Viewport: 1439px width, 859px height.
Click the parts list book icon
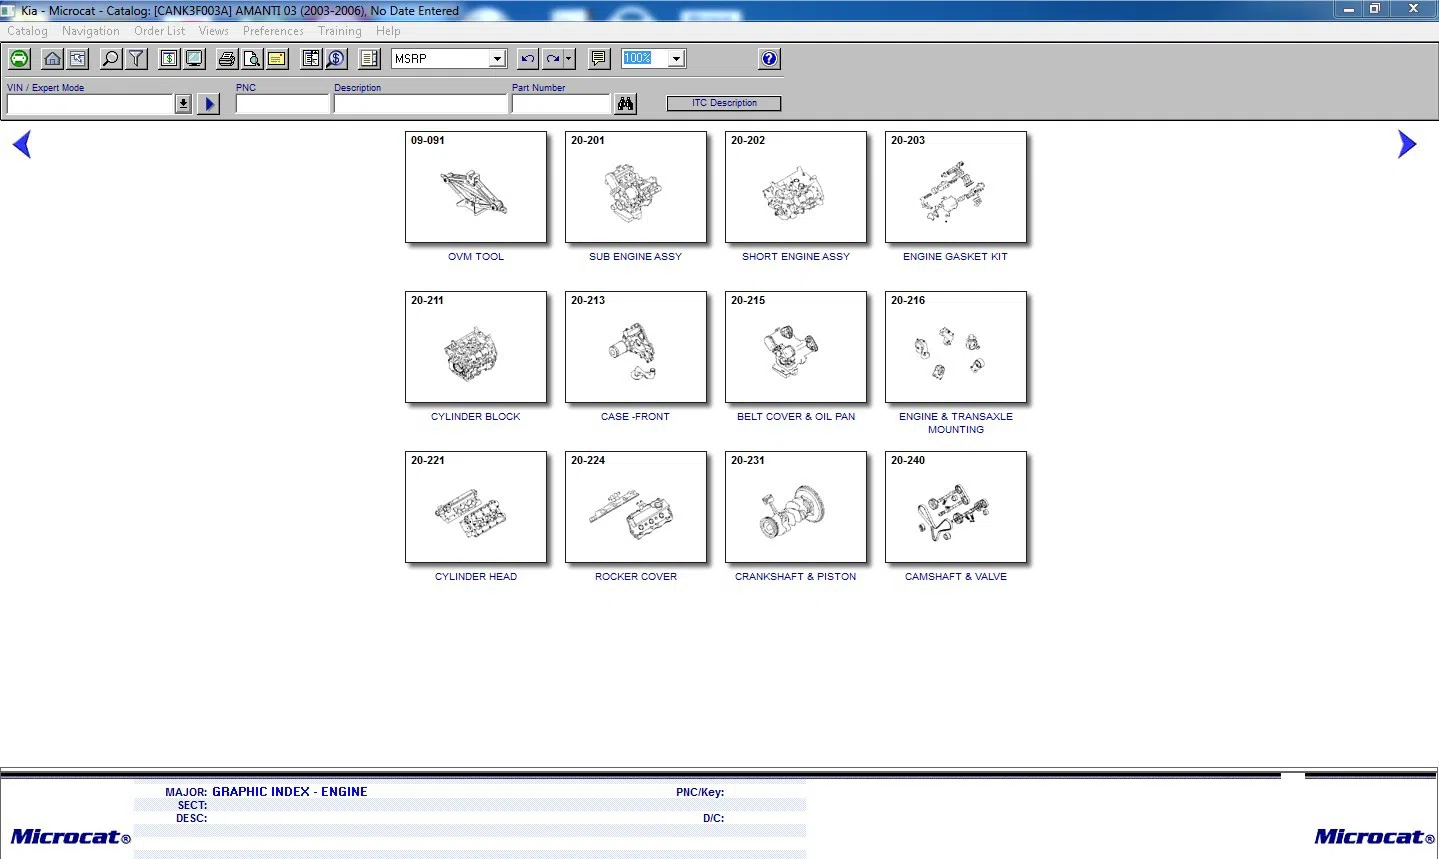point(370,59)
